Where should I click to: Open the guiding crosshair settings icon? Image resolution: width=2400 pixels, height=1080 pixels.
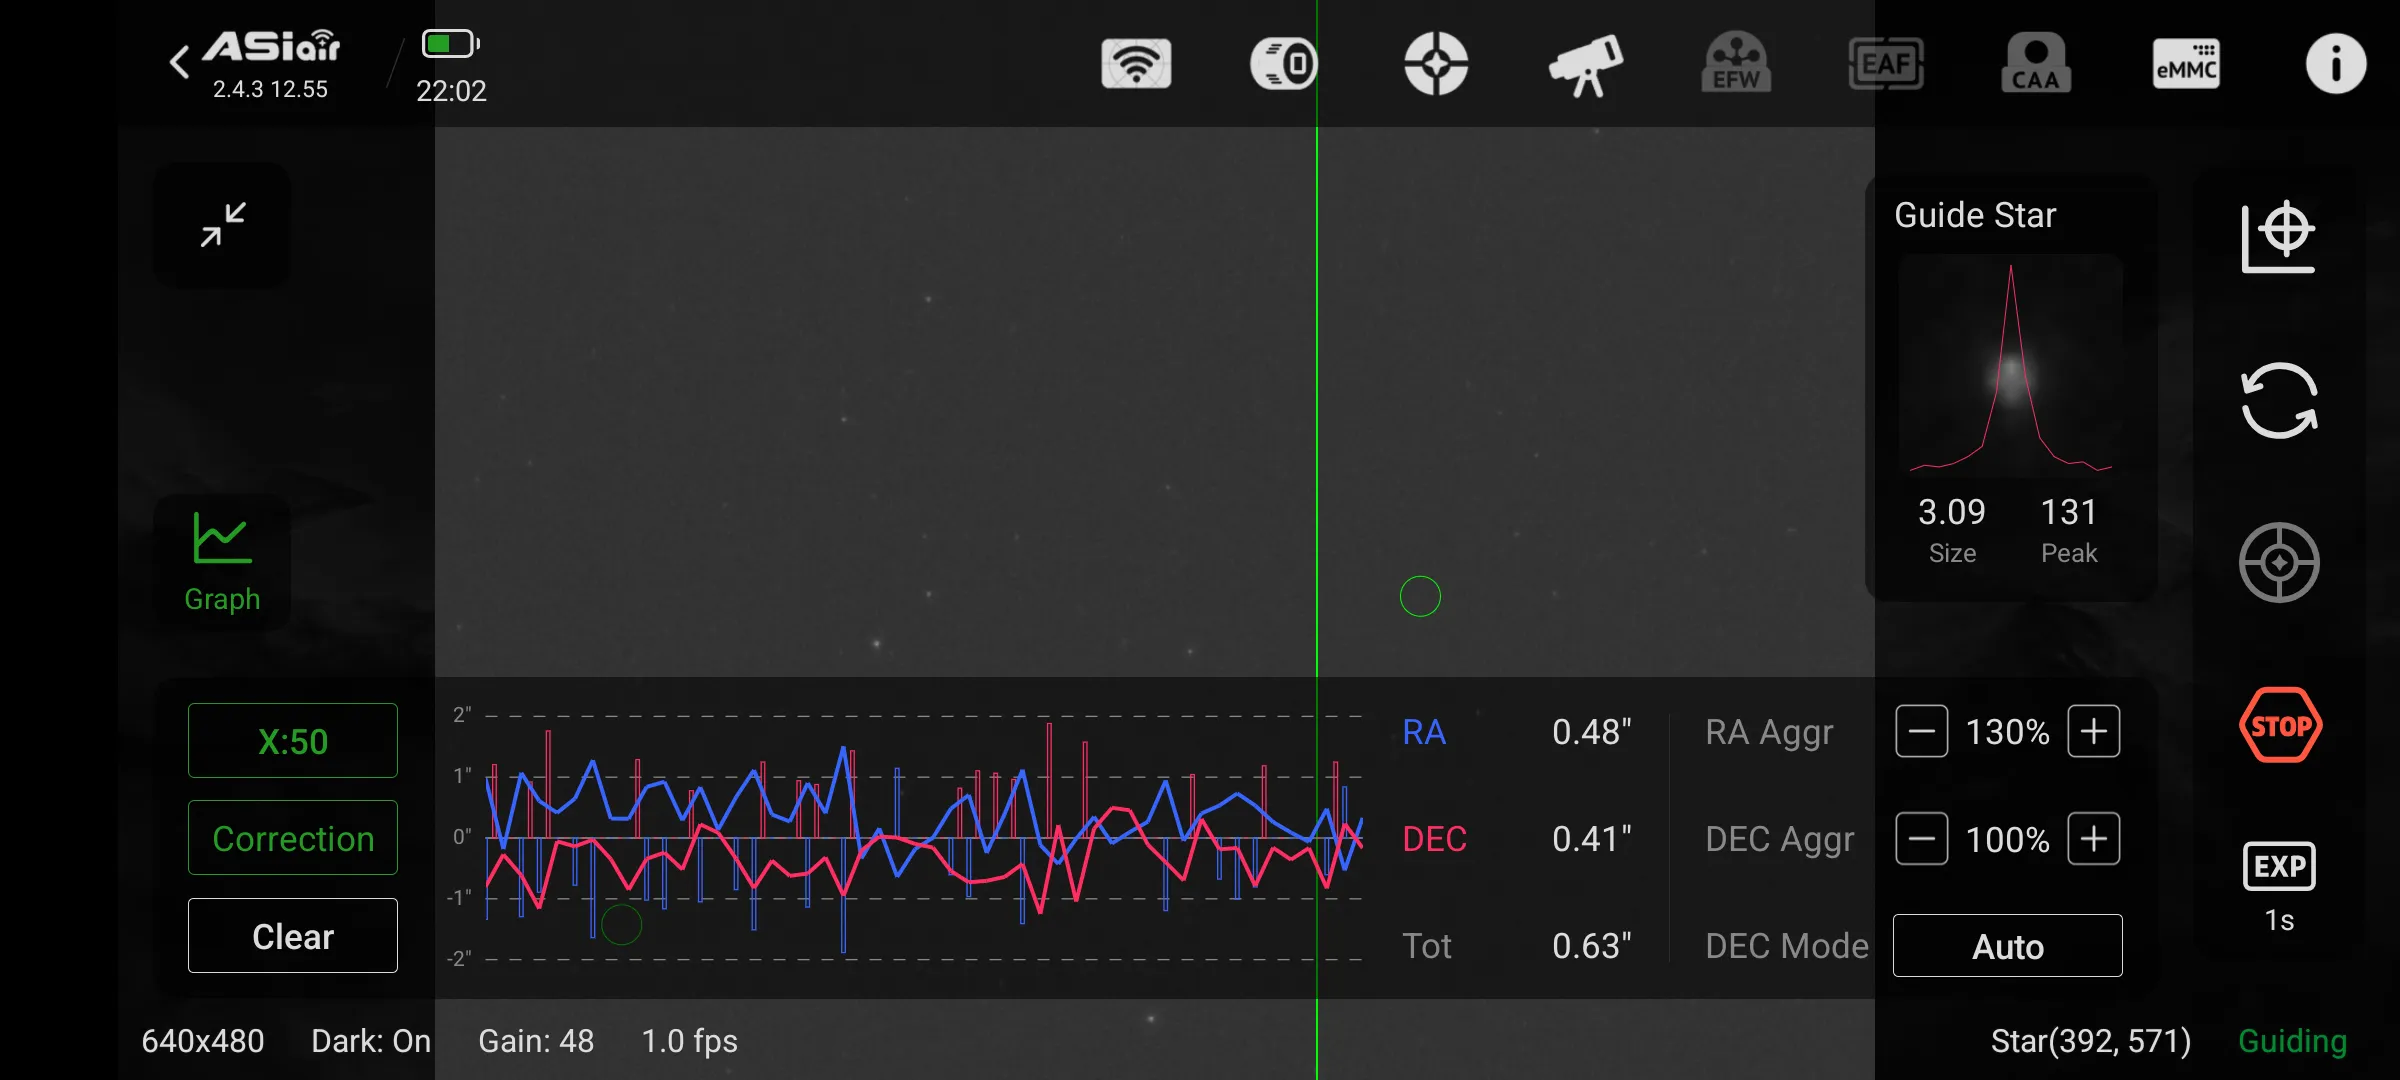1436,64
